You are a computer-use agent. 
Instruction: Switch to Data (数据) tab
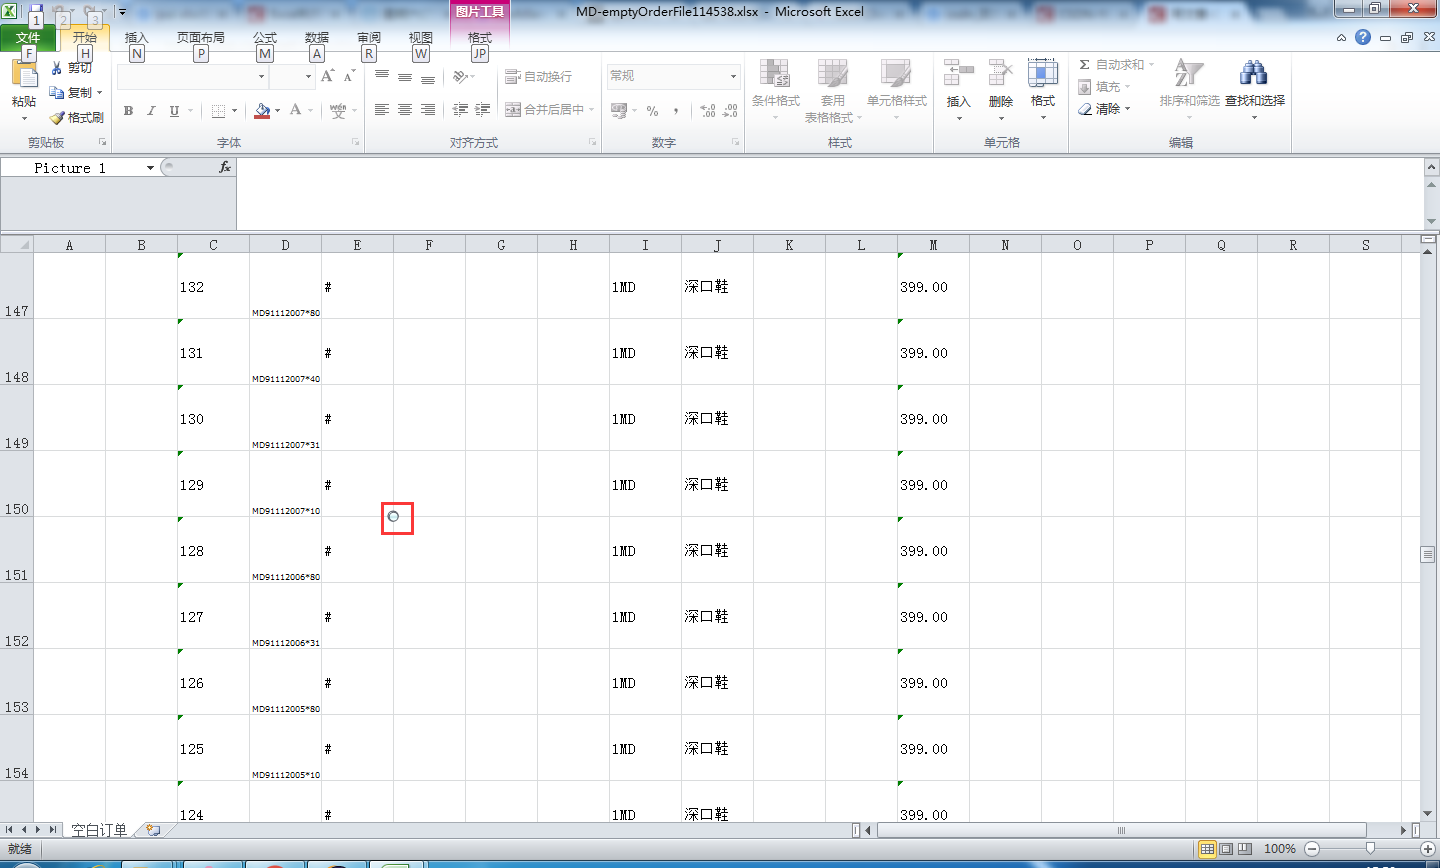317,38
